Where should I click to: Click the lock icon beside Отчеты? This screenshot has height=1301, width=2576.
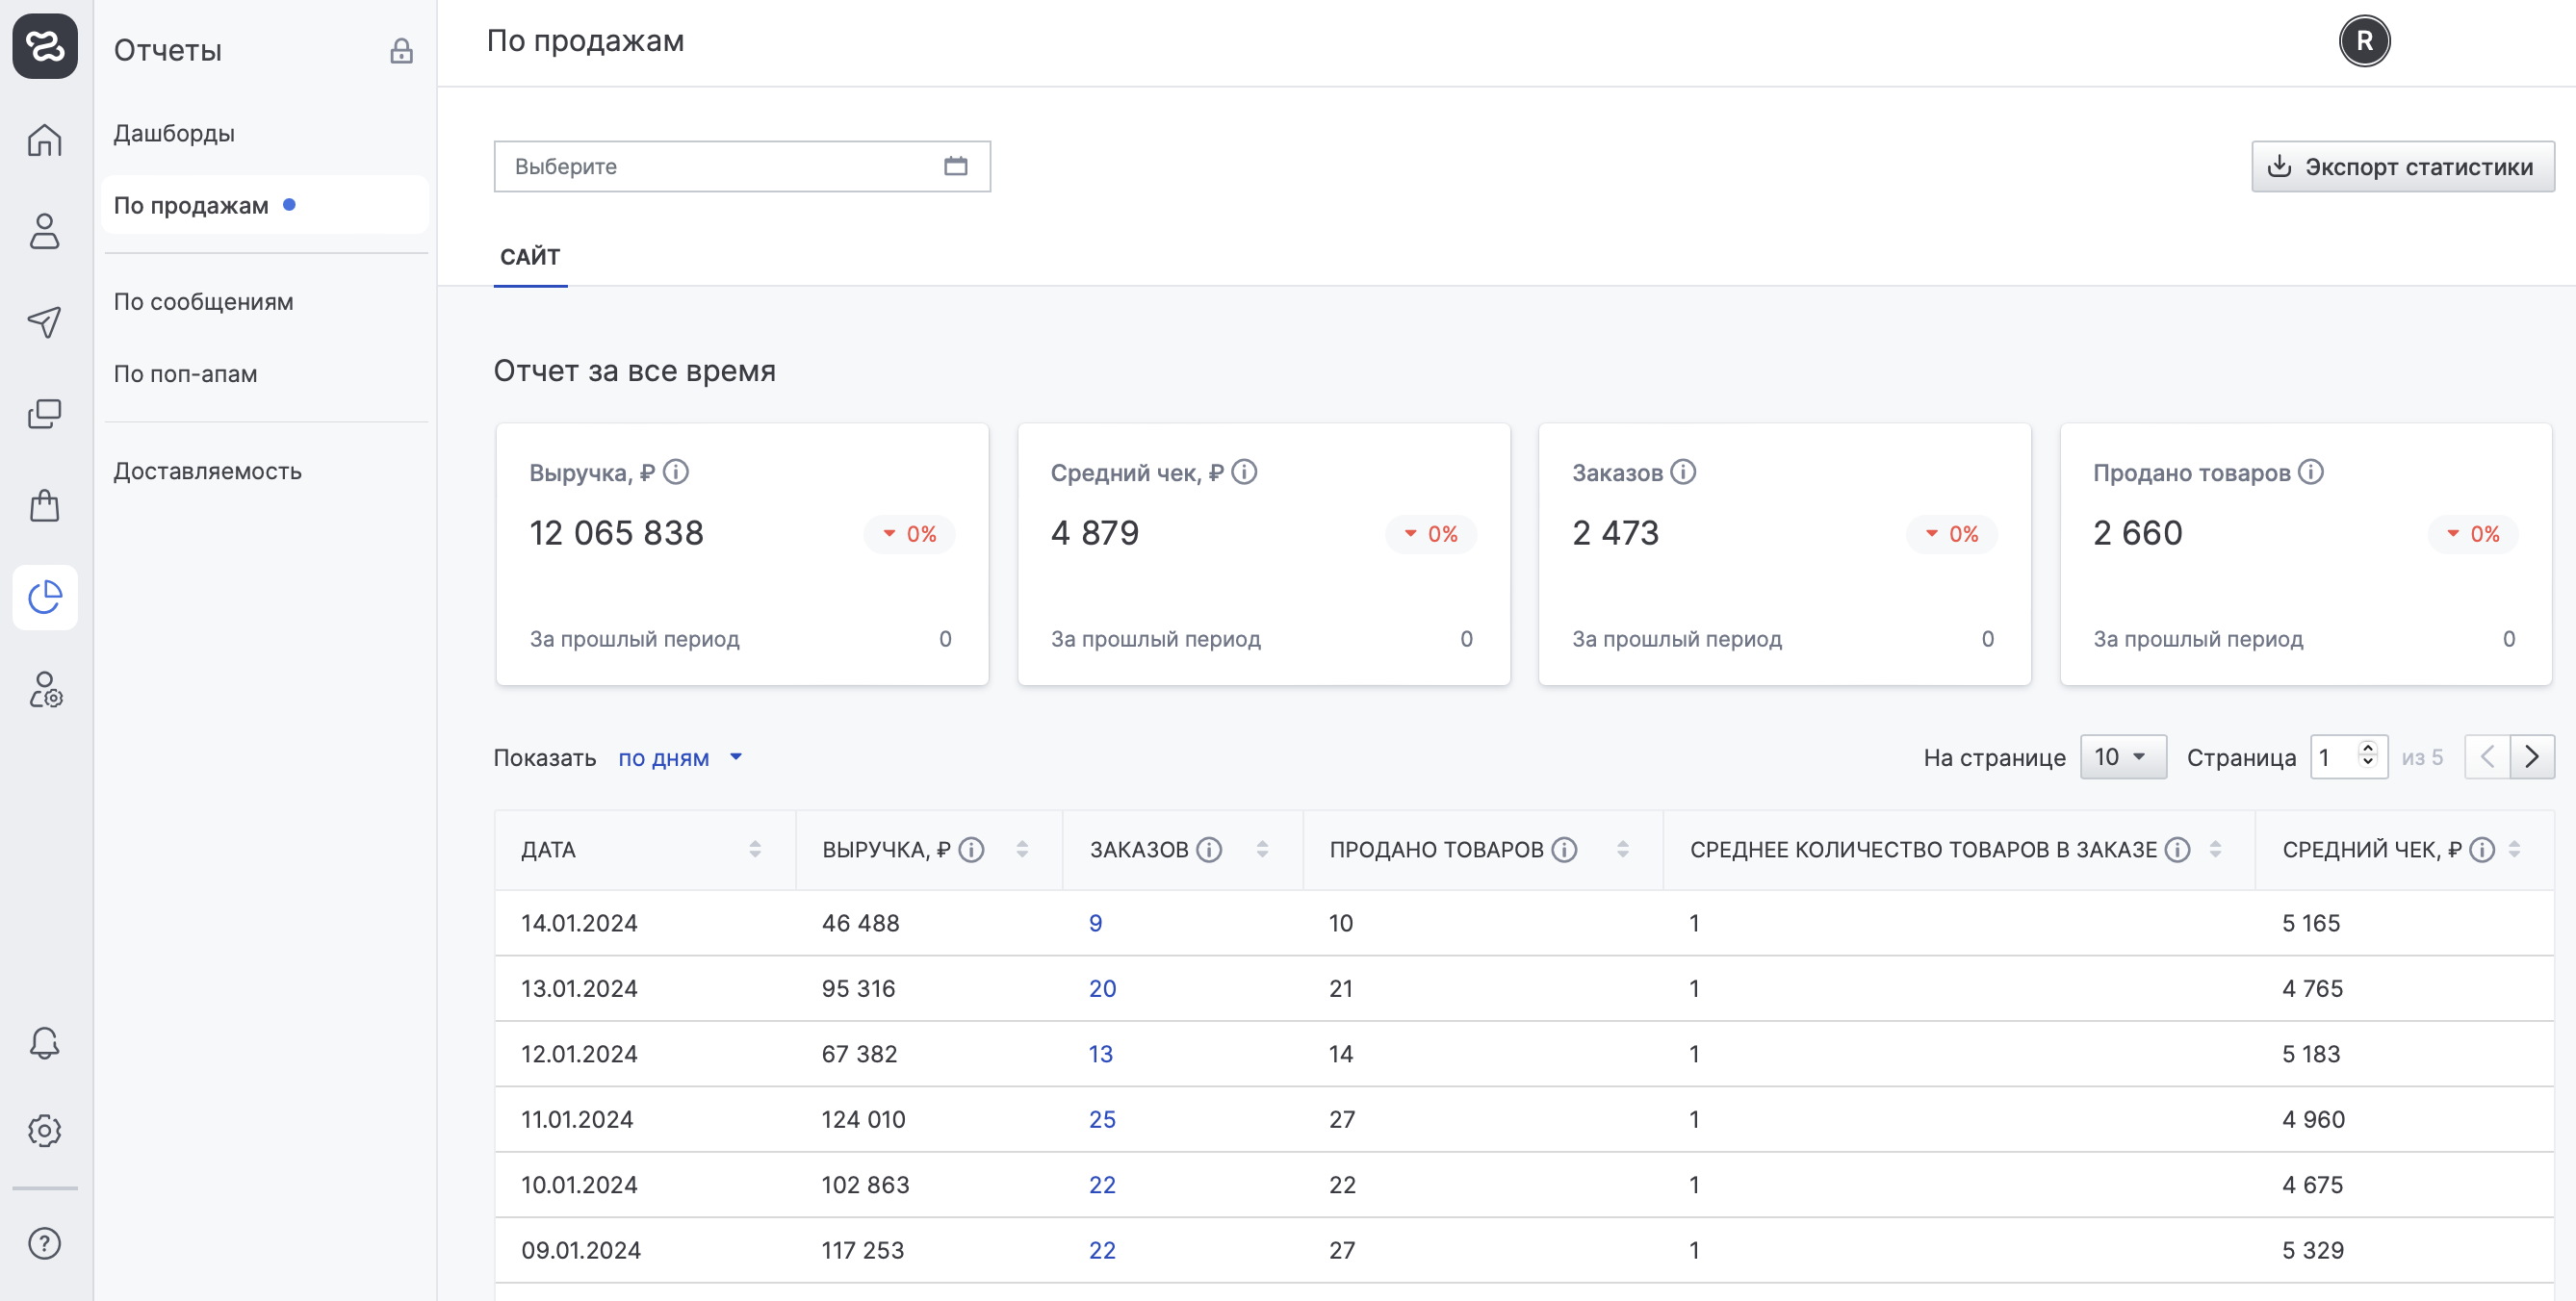tap(401, 51)
